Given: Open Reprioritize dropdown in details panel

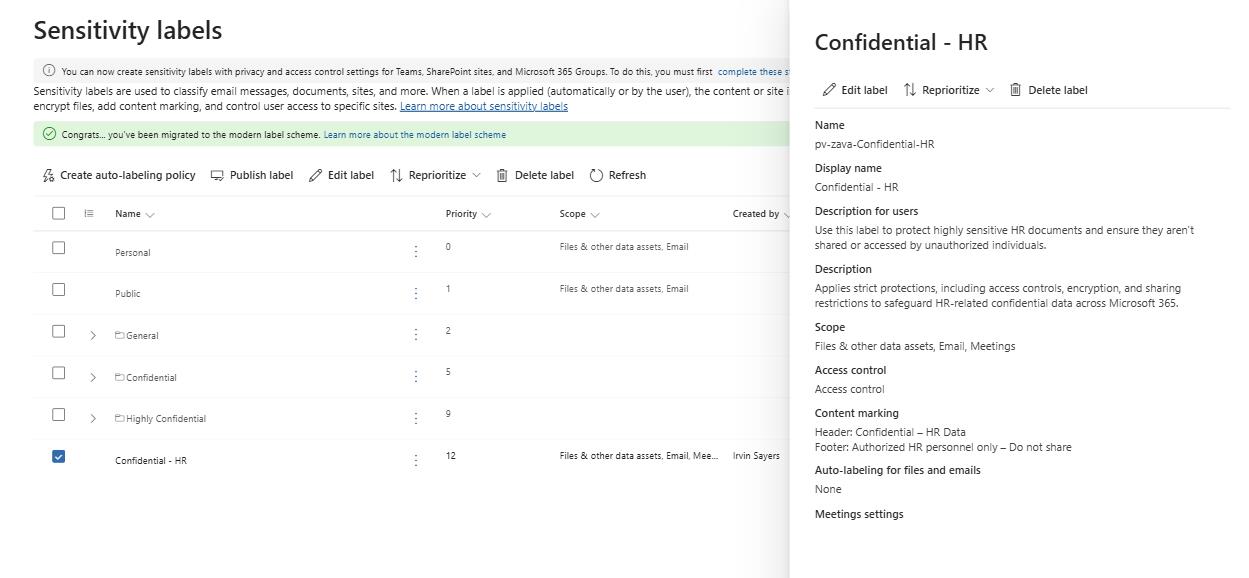Looking at the screenshot, I should coord(949,90).
